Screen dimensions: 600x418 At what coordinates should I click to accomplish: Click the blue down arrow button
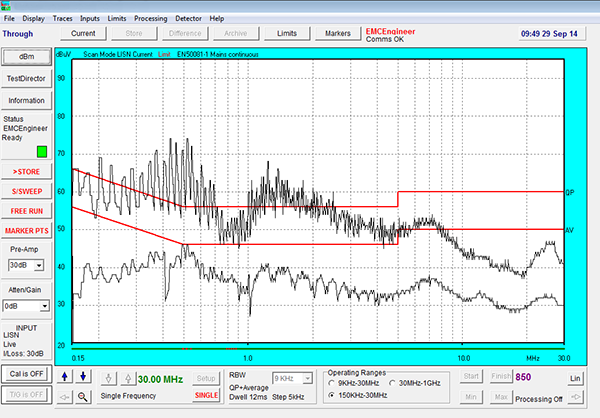83,377
